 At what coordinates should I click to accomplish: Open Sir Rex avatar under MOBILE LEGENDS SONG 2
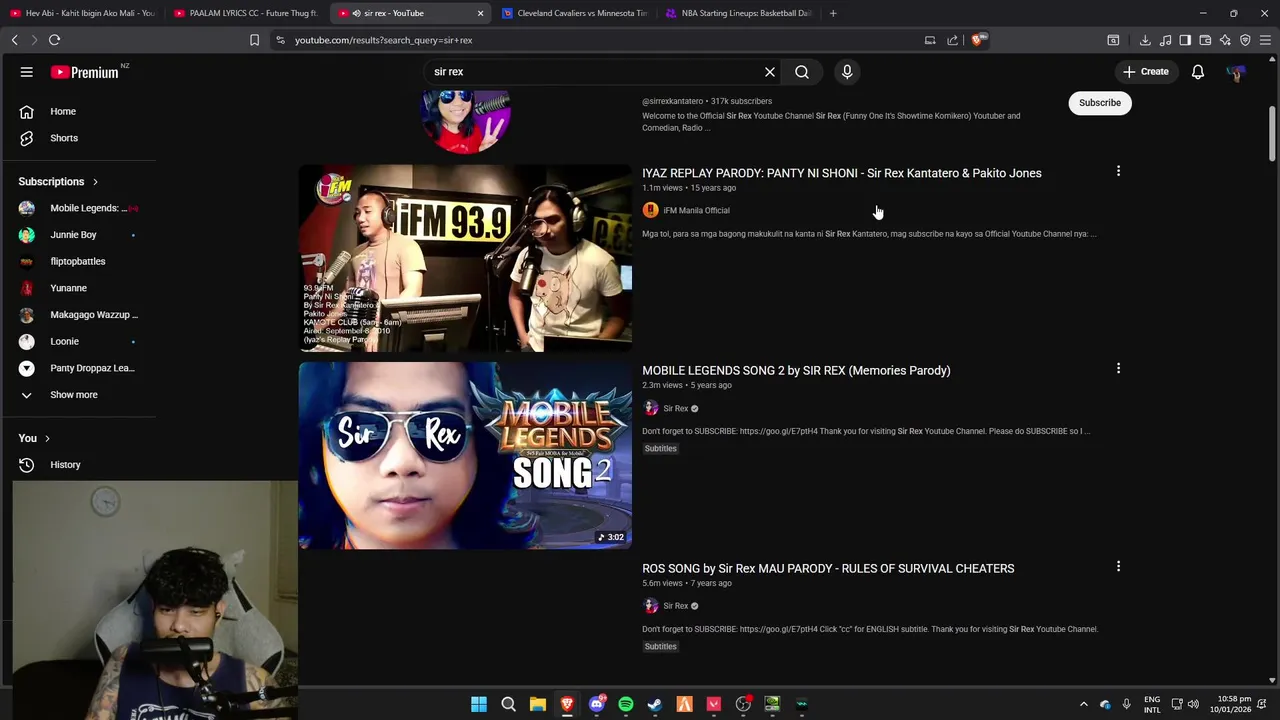click(651, 408)
